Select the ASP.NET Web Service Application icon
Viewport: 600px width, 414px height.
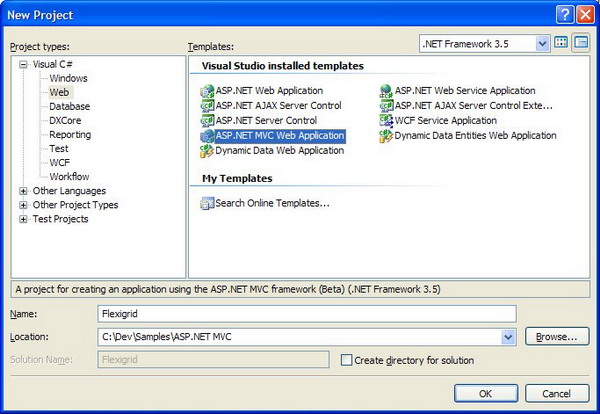click(x=386, y=91)
